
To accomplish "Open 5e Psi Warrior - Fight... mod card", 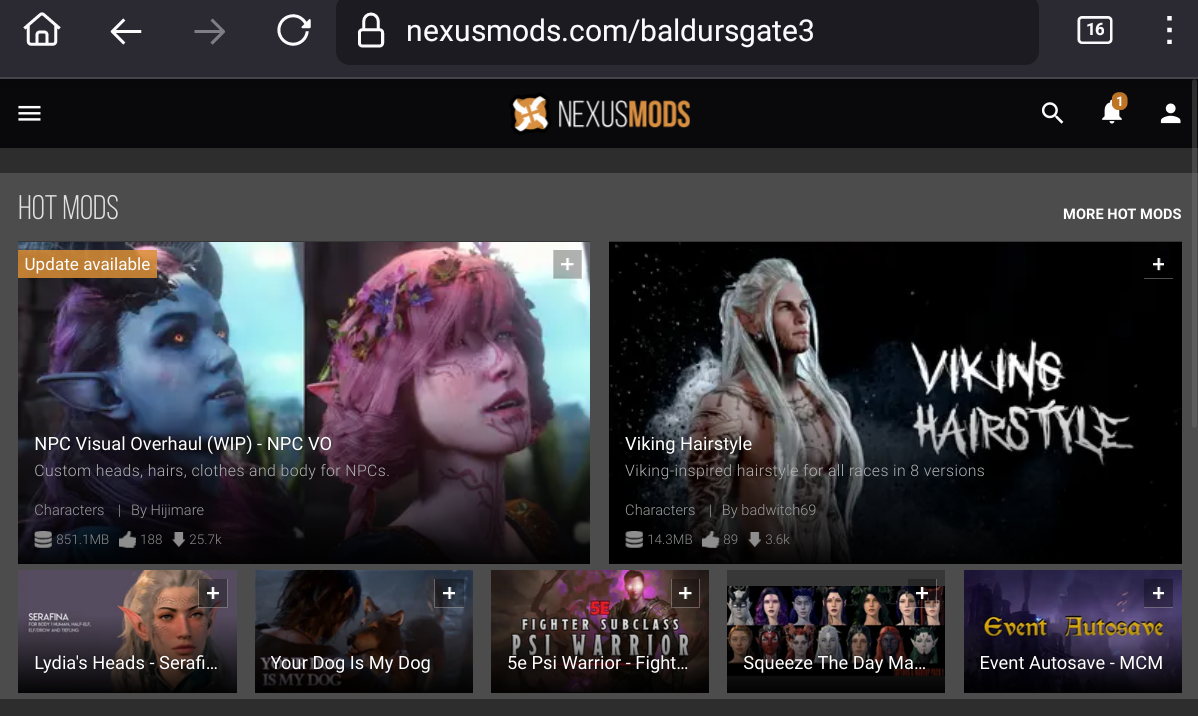I will coord(600,631).
